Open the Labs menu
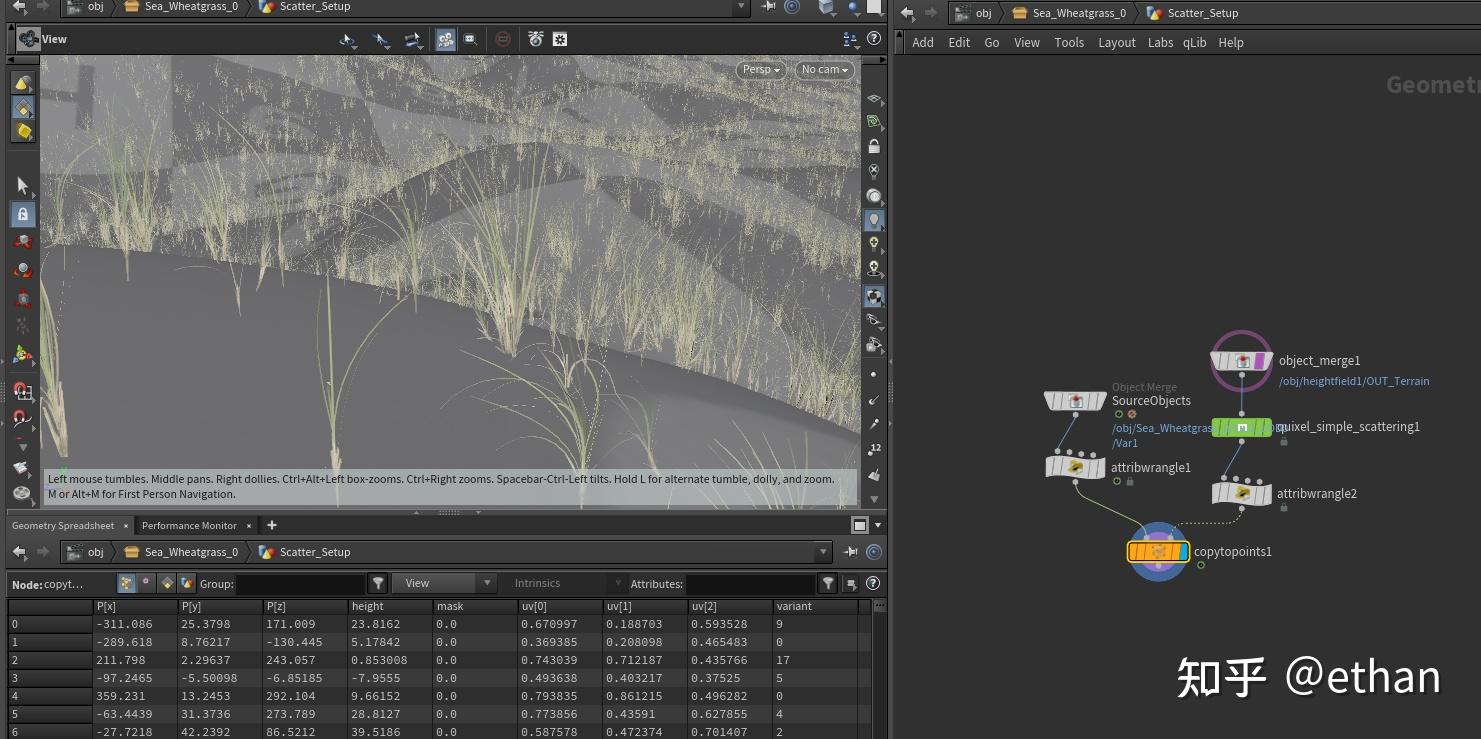Screen dimensions: 1481x739 click(x=1160, y=42)
